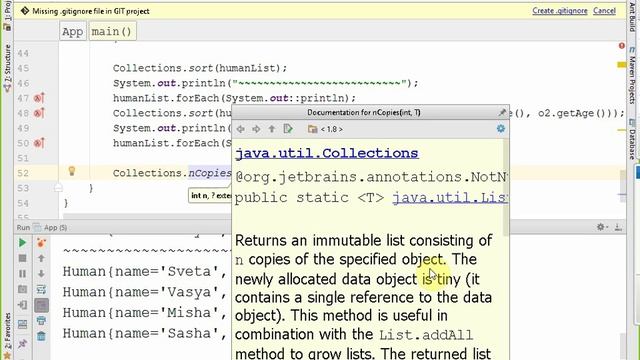Open Run panel settings gear

602,227
